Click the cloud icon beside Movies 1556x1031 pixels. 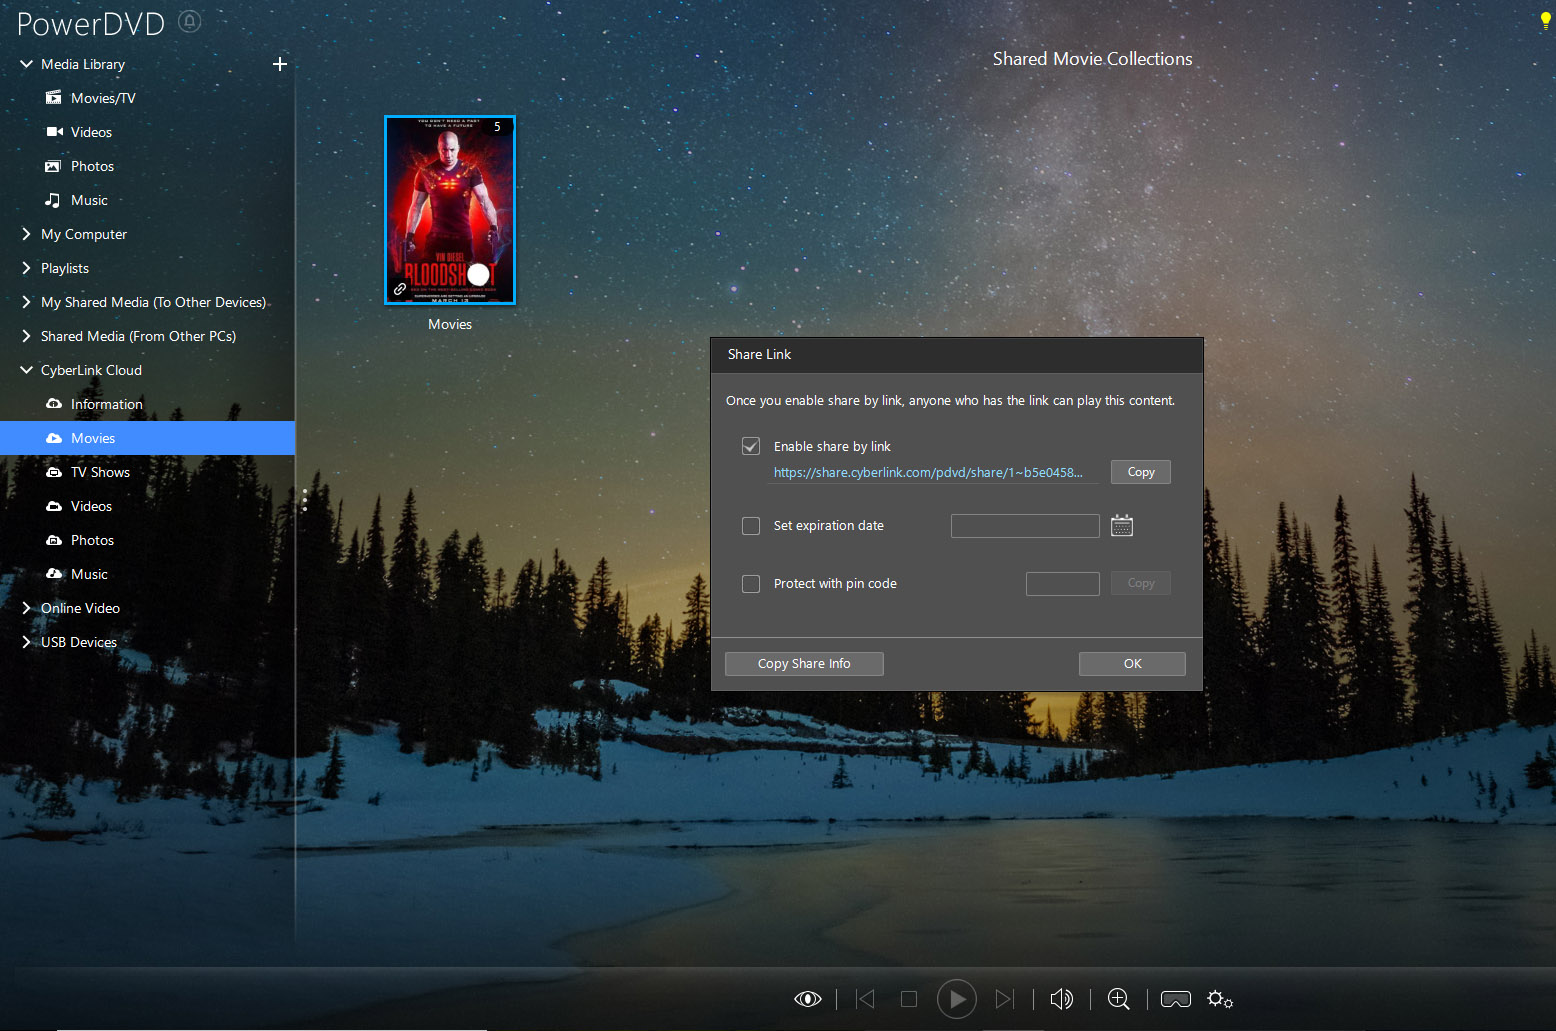(54, 438)
